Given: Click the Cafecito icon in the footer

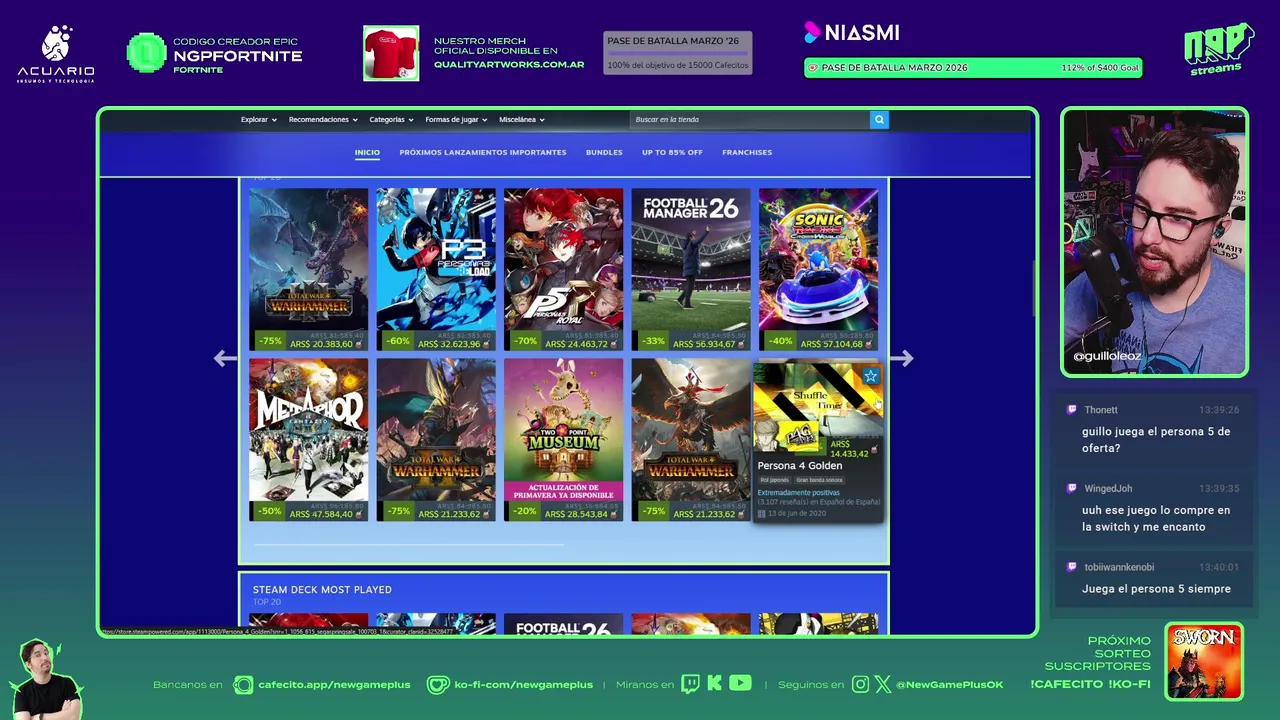Looking at the screenshot, I should click(243, 684).
